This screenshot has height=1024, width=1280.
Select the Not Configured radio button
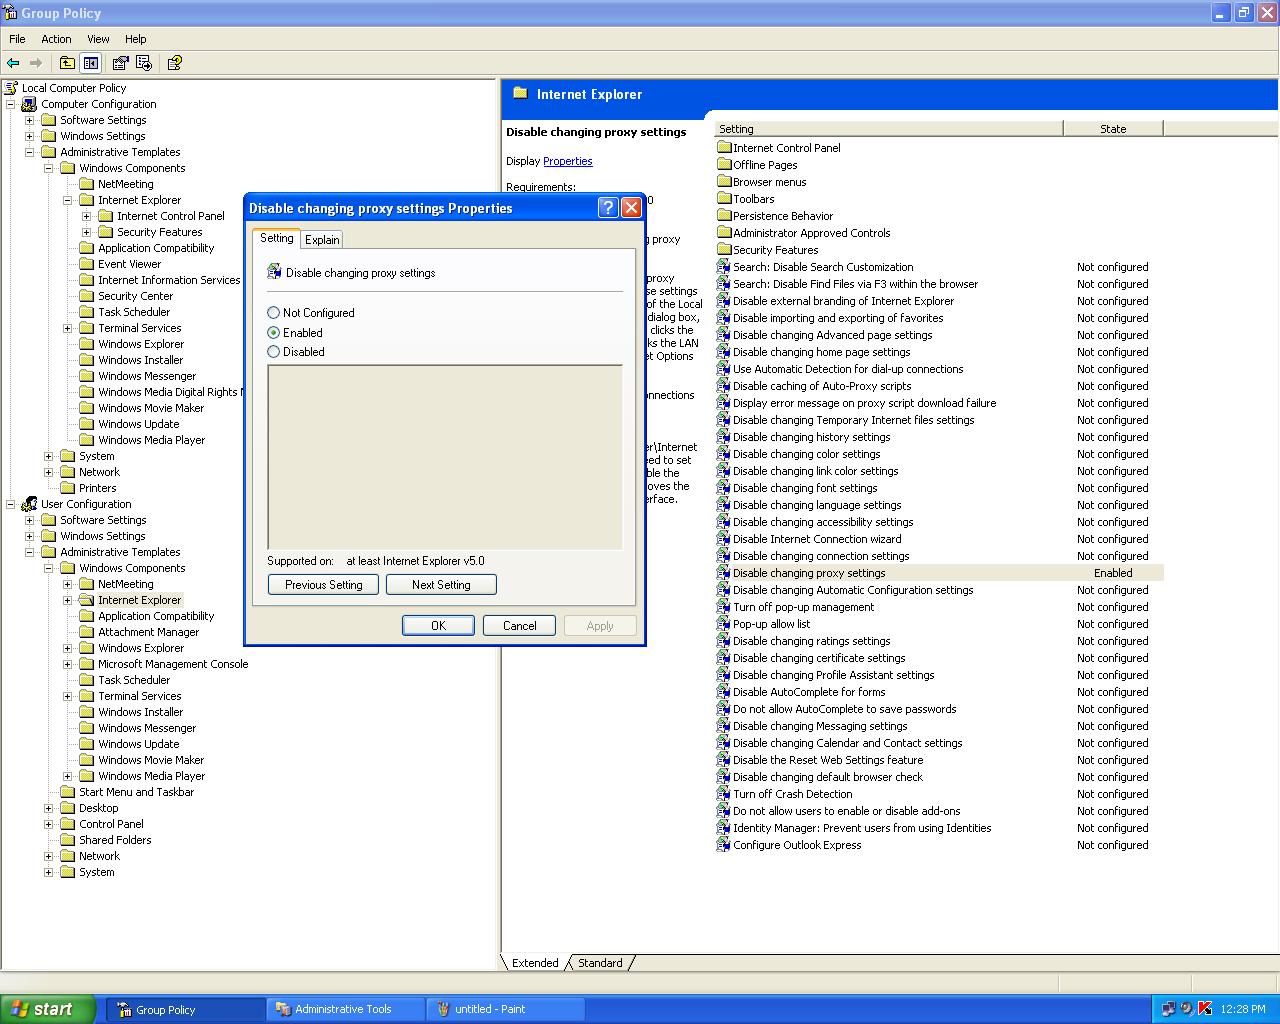click(x=274, y=313)
